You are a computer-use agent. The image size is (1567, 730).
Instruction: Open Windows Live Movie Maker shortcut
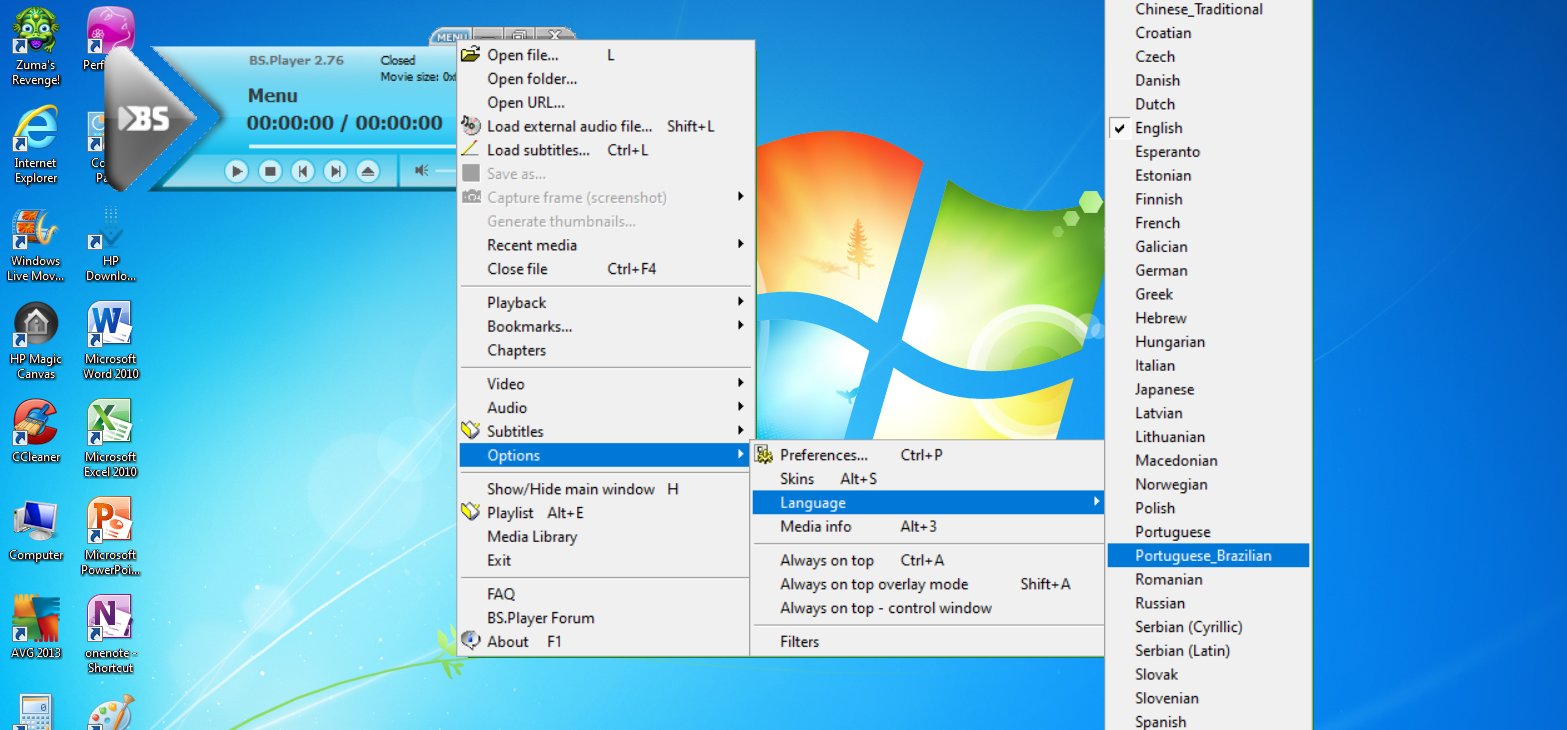35,243
